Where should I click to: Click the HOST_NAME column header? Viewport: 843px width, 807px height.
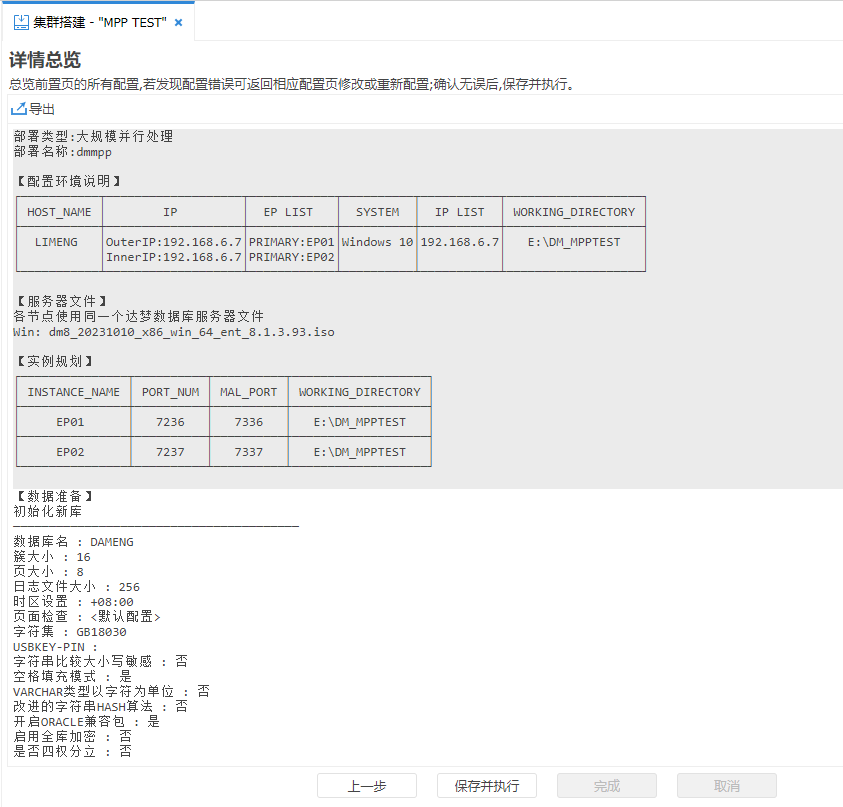(x=58, y=211)
